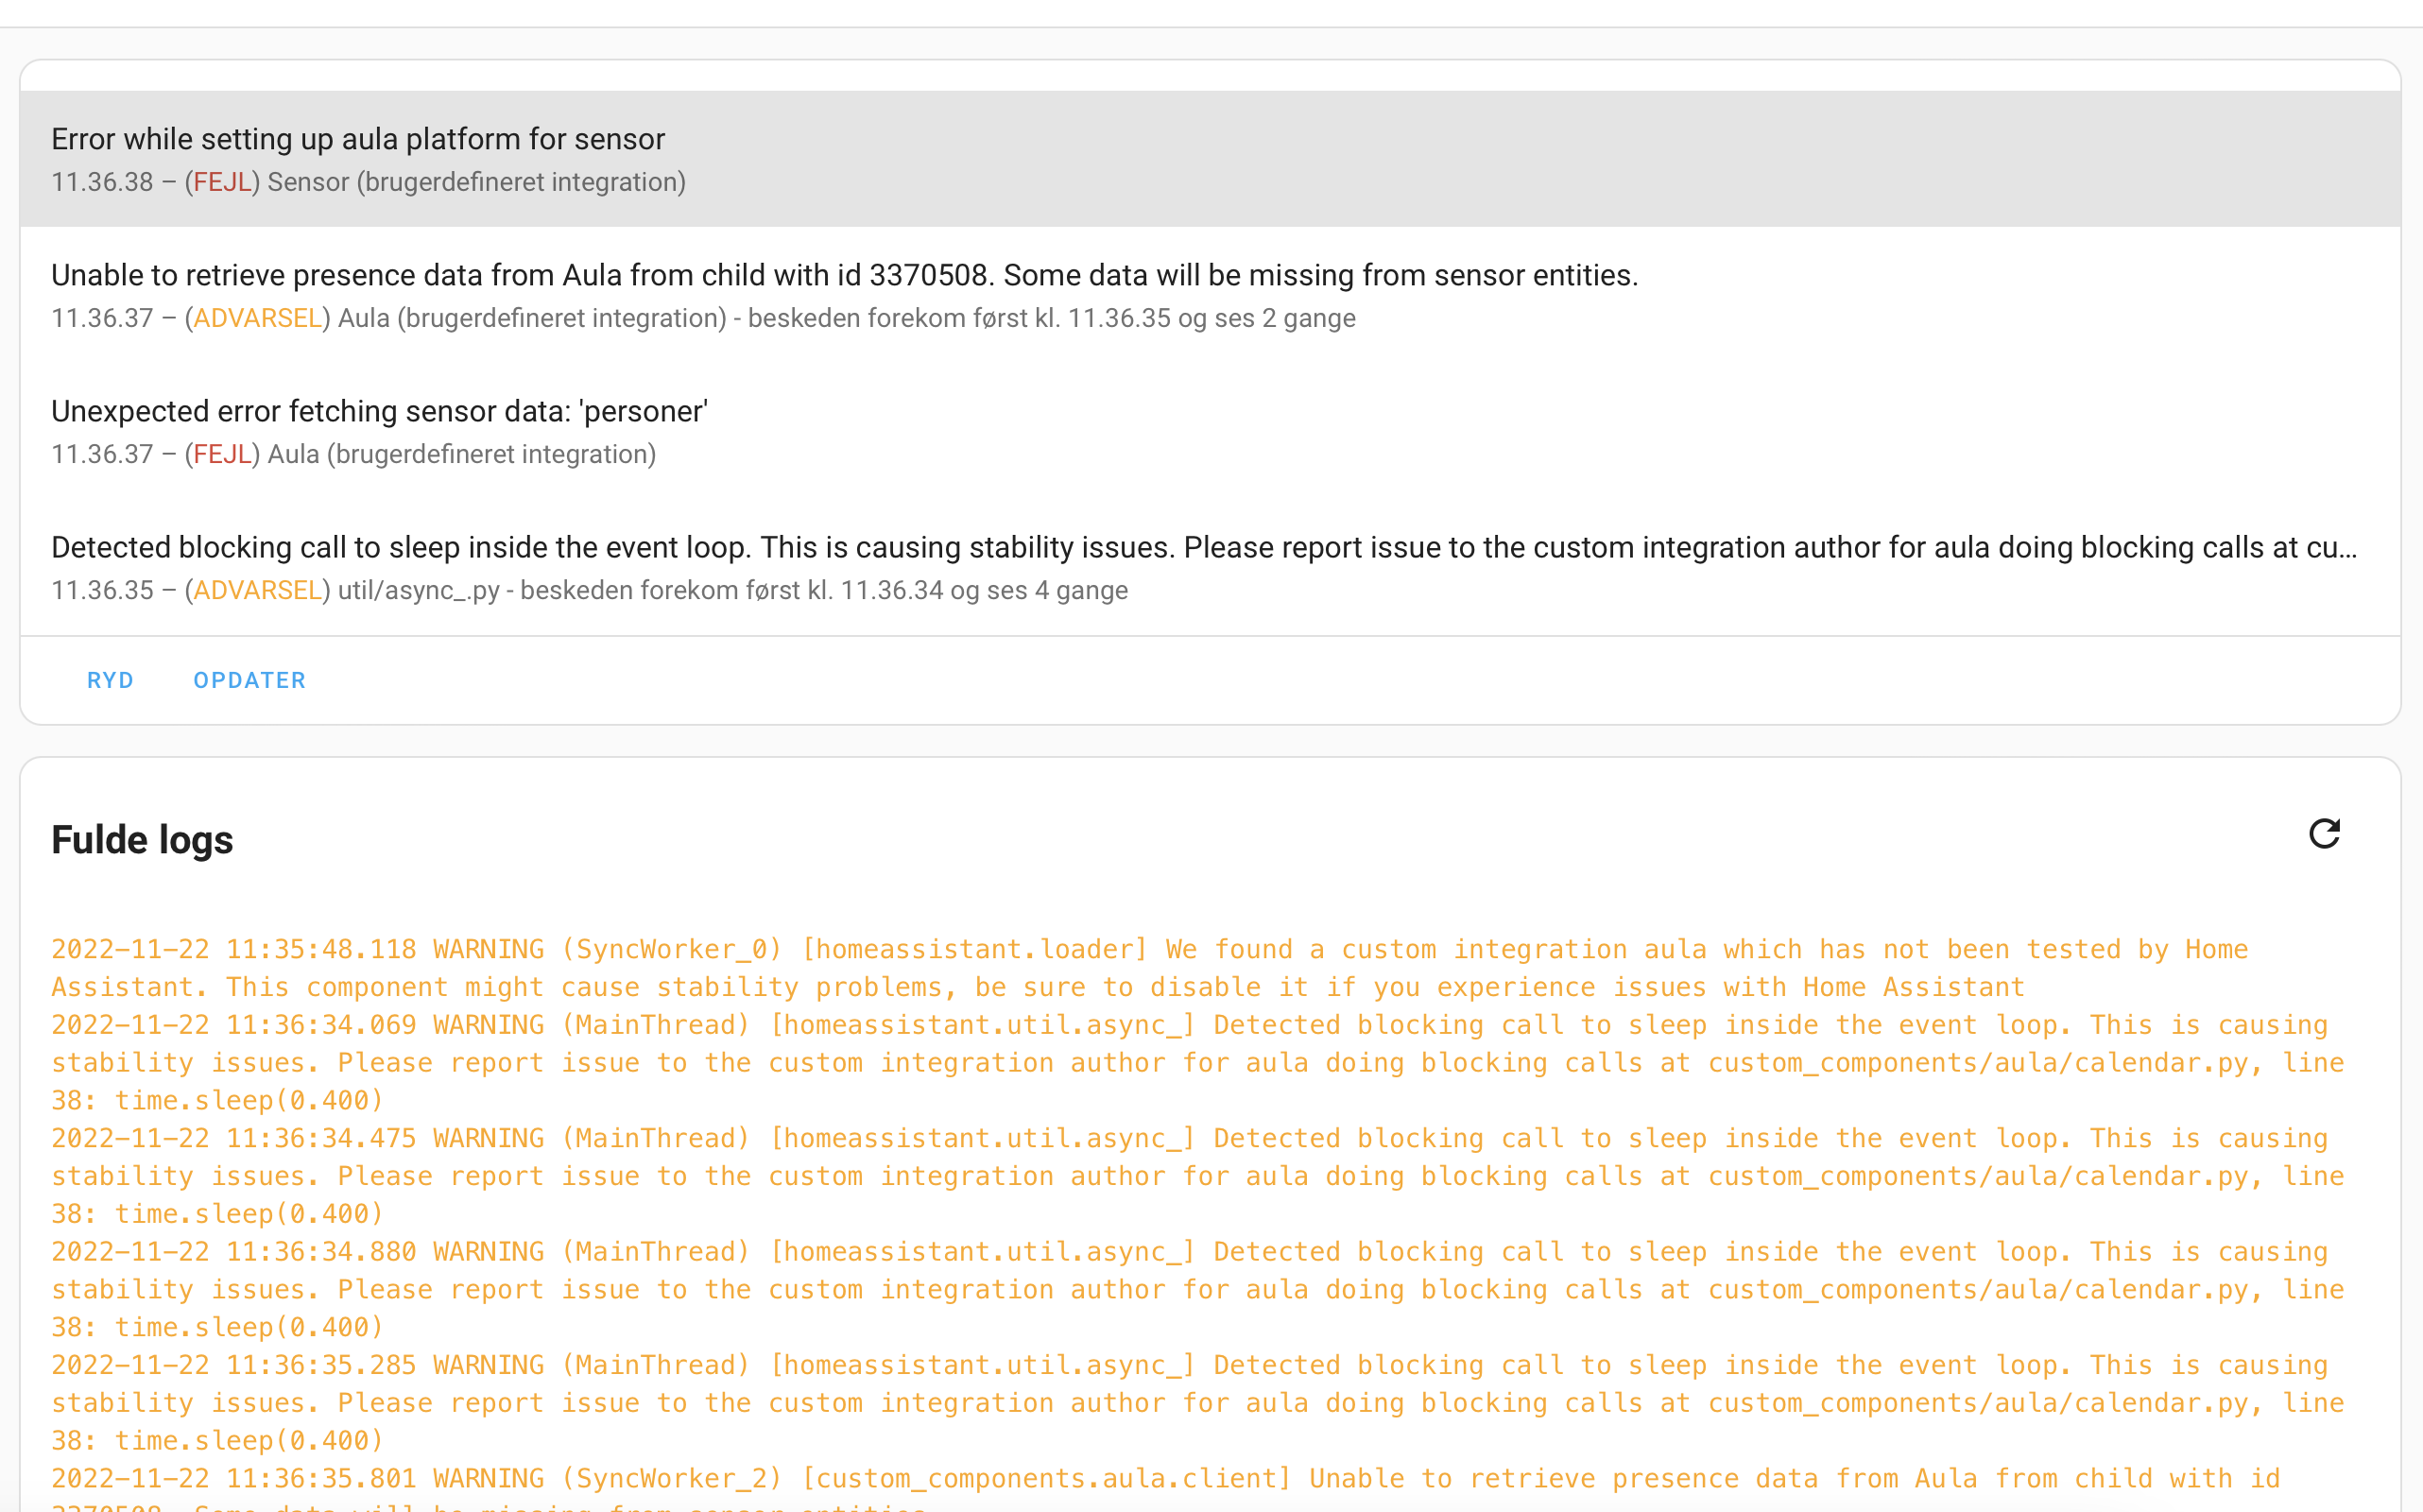2423x1512 pixels.
Task: Click the timestamp 11.36.38 on the top error
Action: tap(101, 182)
